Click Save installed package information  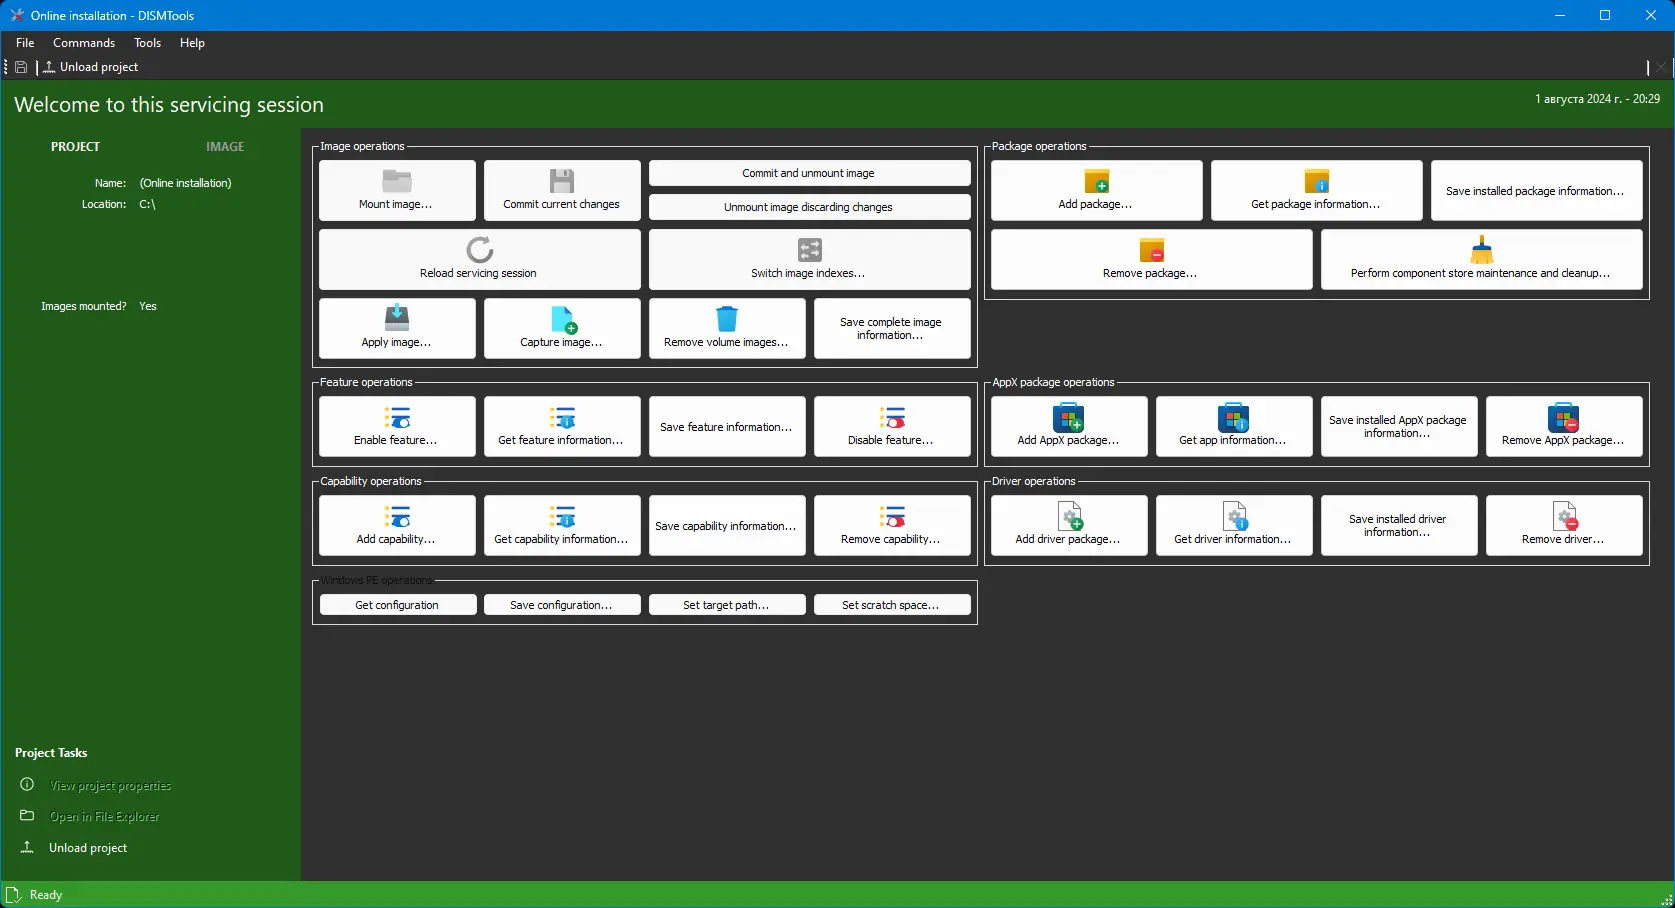click(x=1536, y=190)
